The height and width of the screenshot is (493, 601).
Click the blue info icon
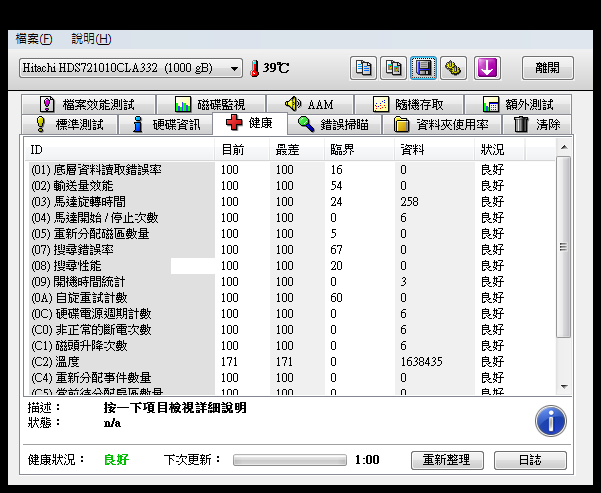coord(551,421)
